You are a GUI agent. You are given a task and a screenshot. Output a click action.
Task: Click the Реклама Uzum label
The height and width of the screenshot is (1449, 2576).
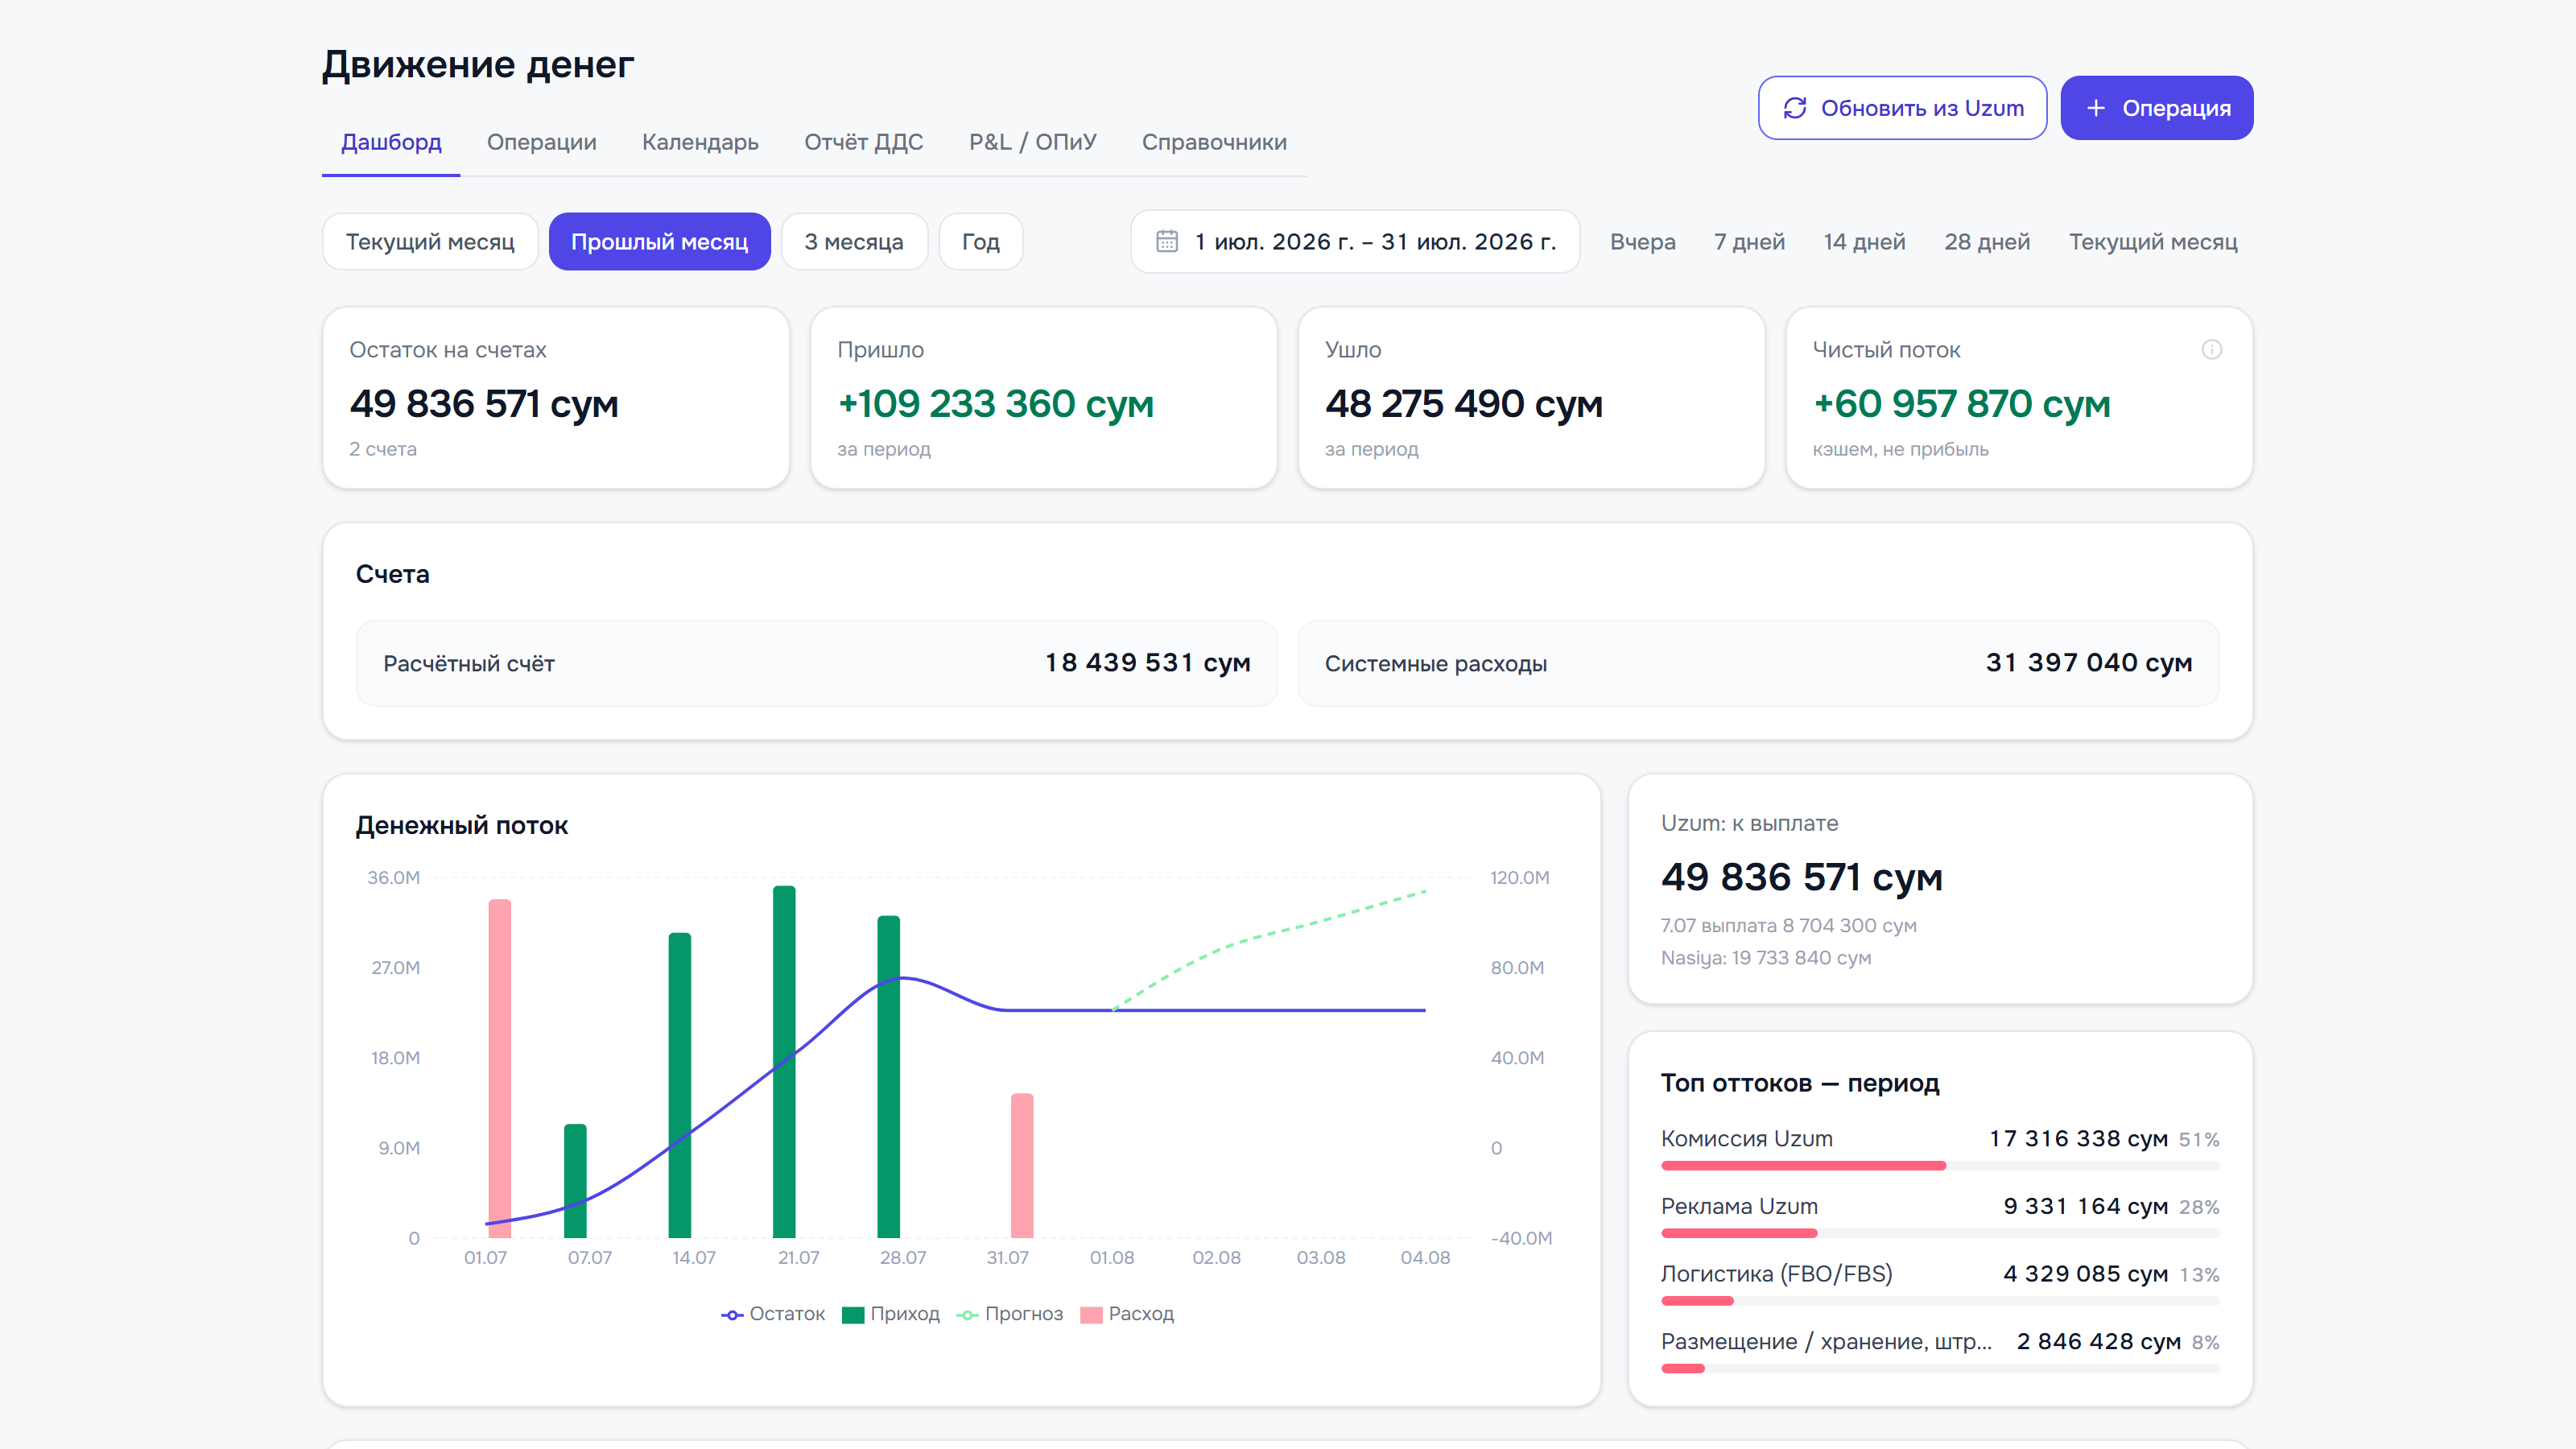pos(1739,1207)
